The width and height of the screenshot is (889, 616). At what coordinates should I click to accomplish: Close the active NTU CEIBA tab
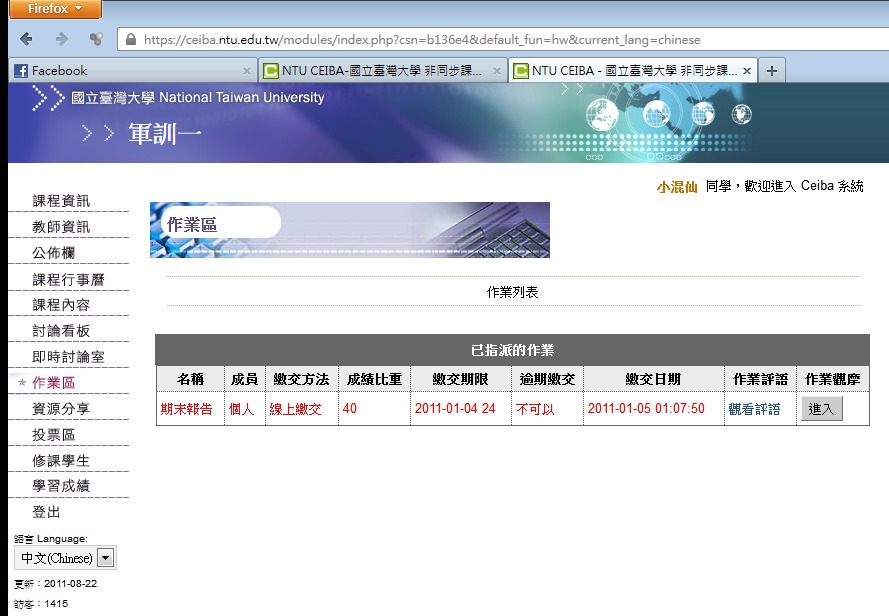747,71
